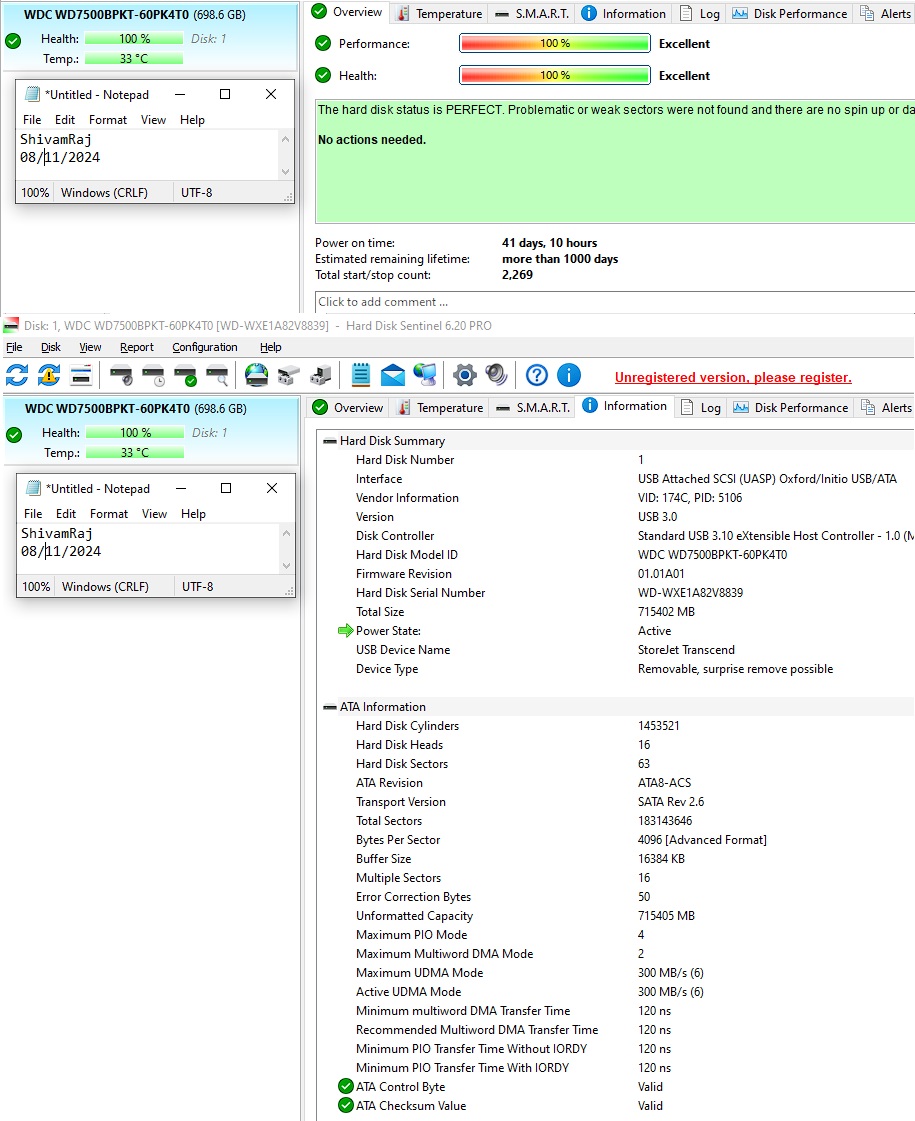Click the disk test icon with clock
The height and width of the screenshot is (1121, 915).
(153, 375)
